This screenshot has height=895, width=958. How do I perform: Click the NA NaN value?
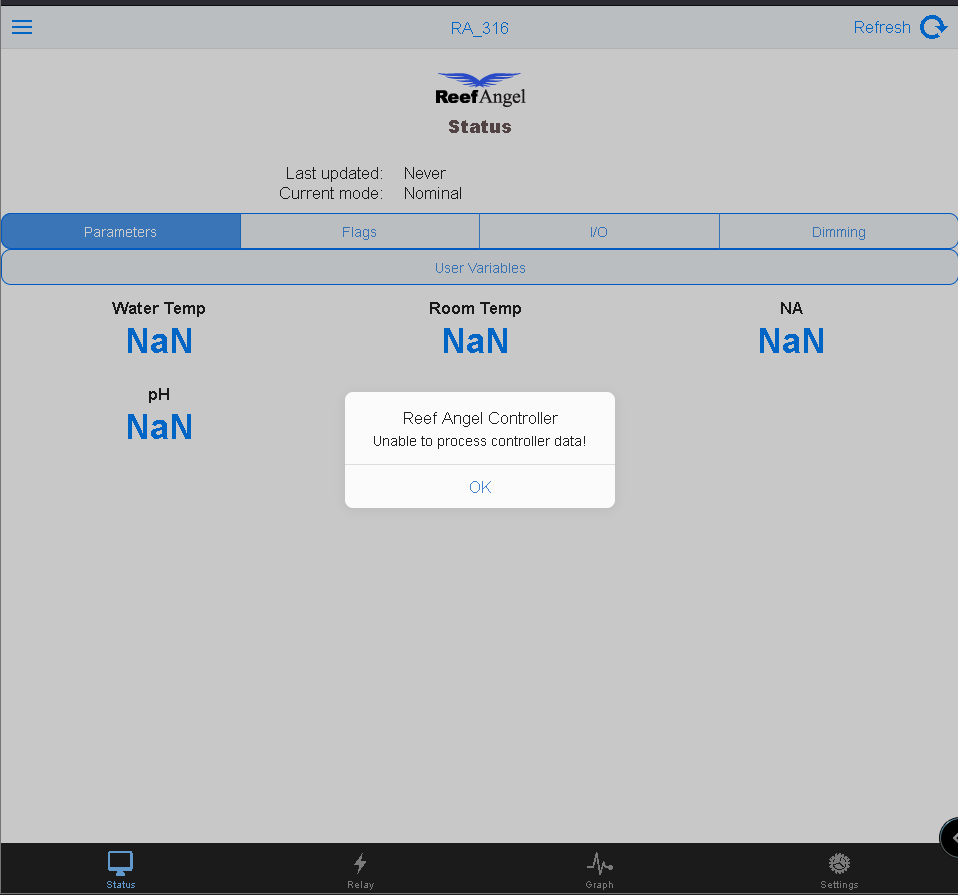click(791, 341)
